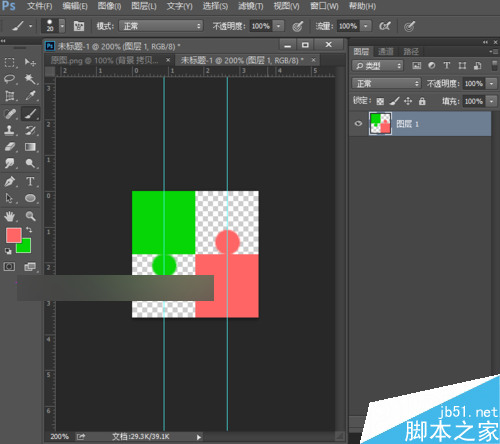Image resolution: width=500 pixels, height=444 pixels.
Task: Select the Eyedropper tool
Action: 30,96
